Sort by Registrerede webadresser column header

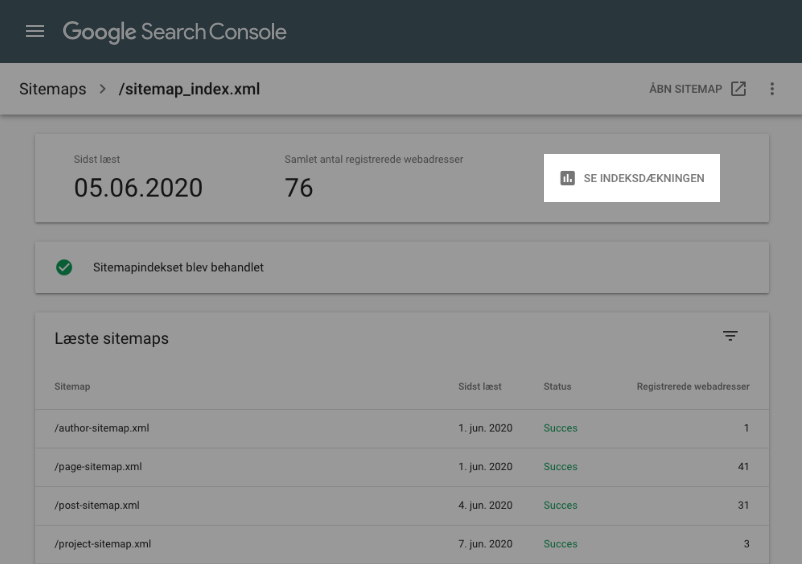point(693,387)
